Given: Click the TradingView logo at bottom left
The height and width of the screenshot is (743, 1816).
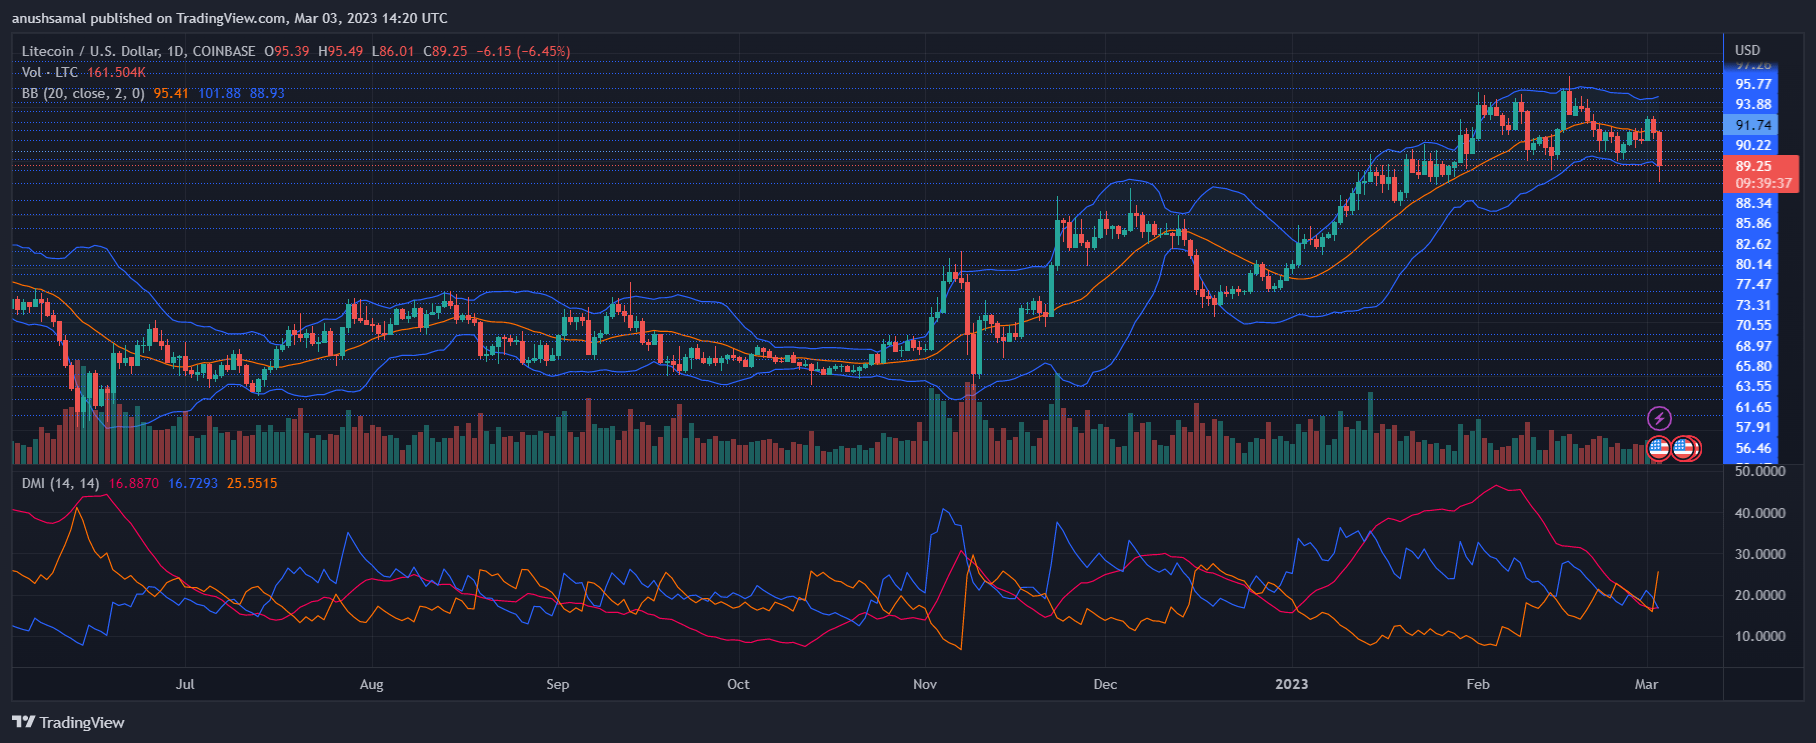Looking at the screenshot, I should pos(68,723).
